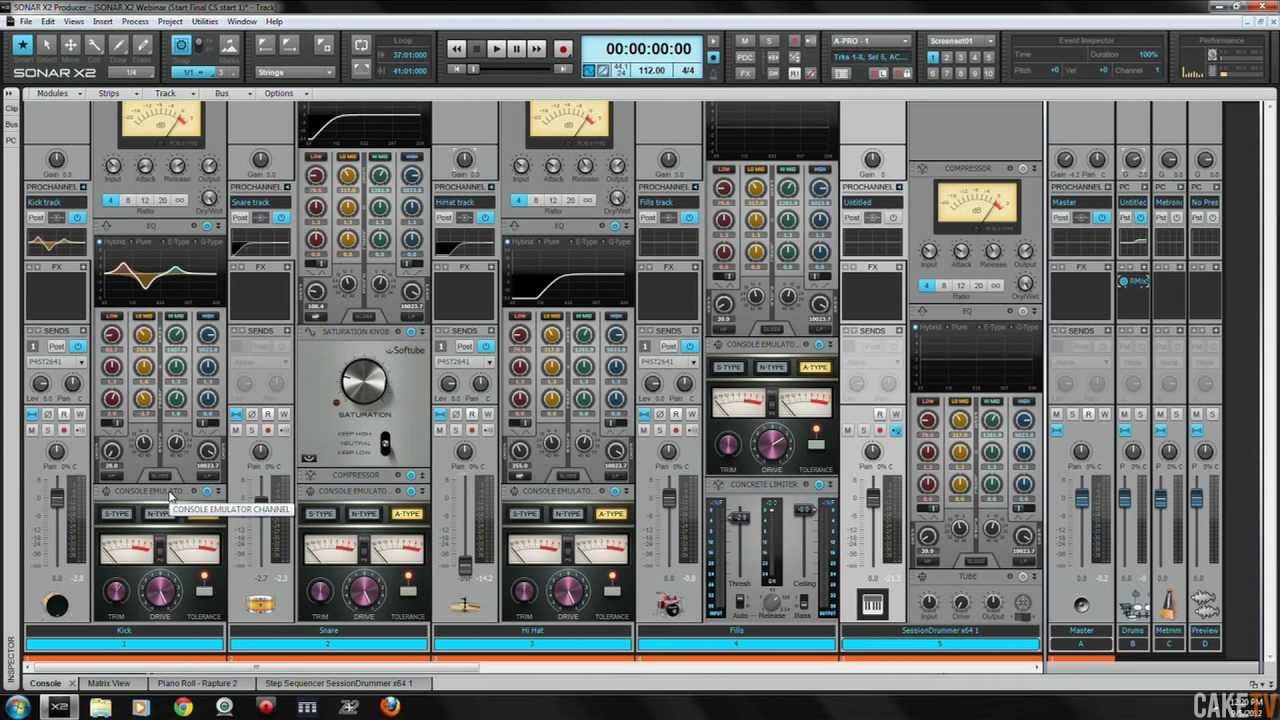Click the transport Record button
This screenshot has width=1280, height=720.
coord(563,48)
